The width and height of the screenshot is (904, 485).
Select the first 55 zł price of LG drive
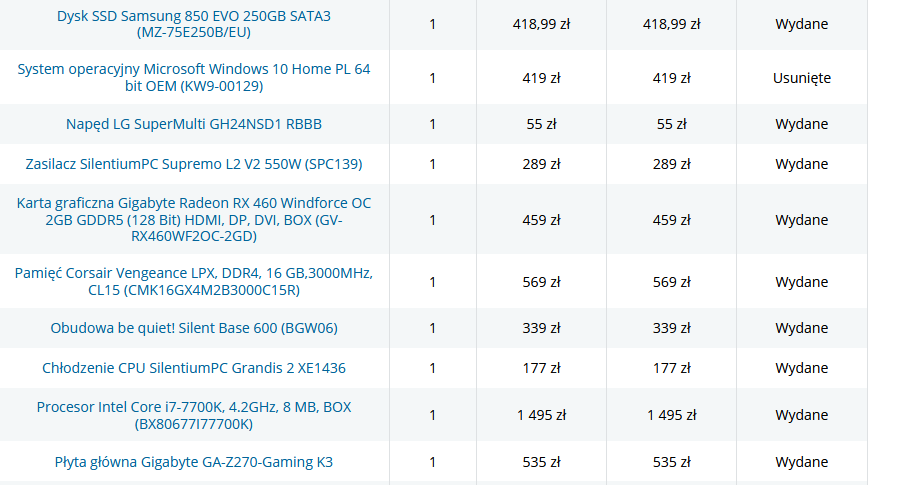(x=541, y=124)
